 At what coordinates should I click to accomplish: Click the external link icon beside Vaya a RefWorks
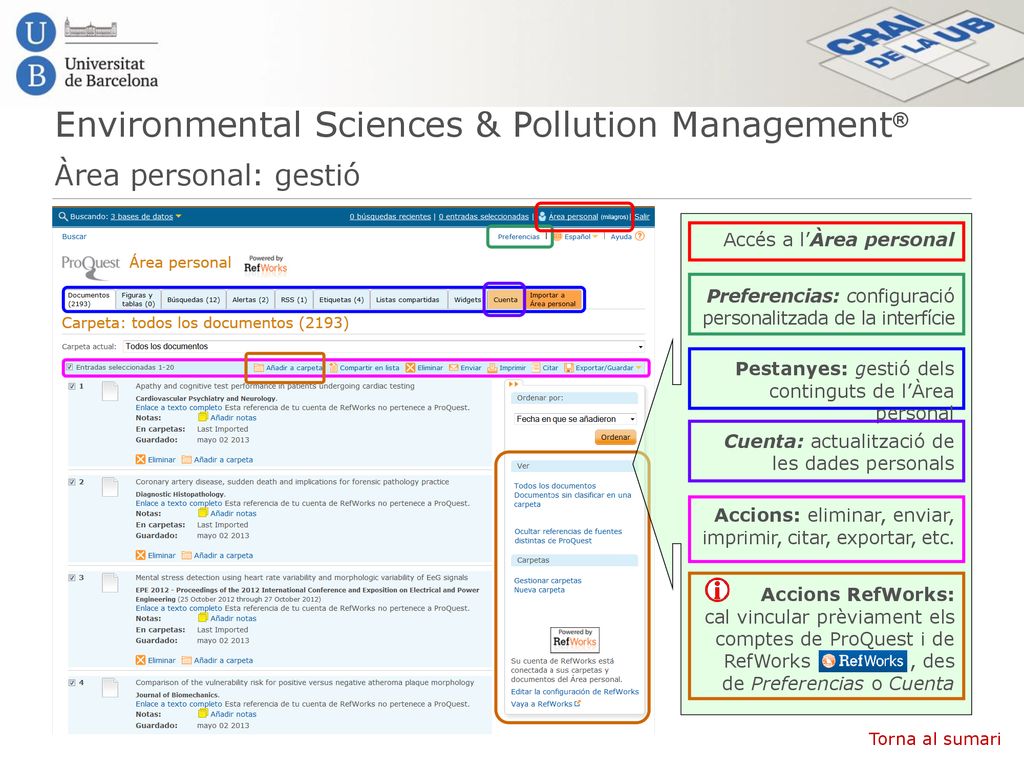577,703
